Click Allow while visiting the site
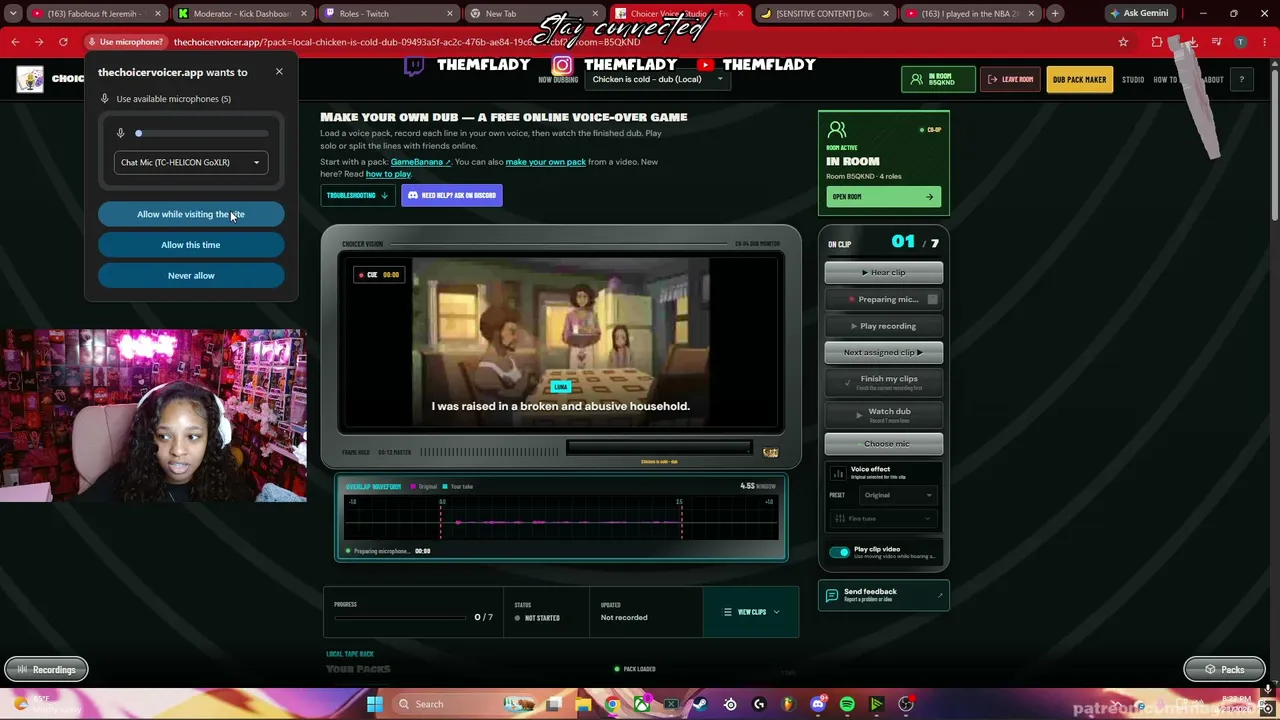Screen dimensions: 1280x720 (191, 214)
